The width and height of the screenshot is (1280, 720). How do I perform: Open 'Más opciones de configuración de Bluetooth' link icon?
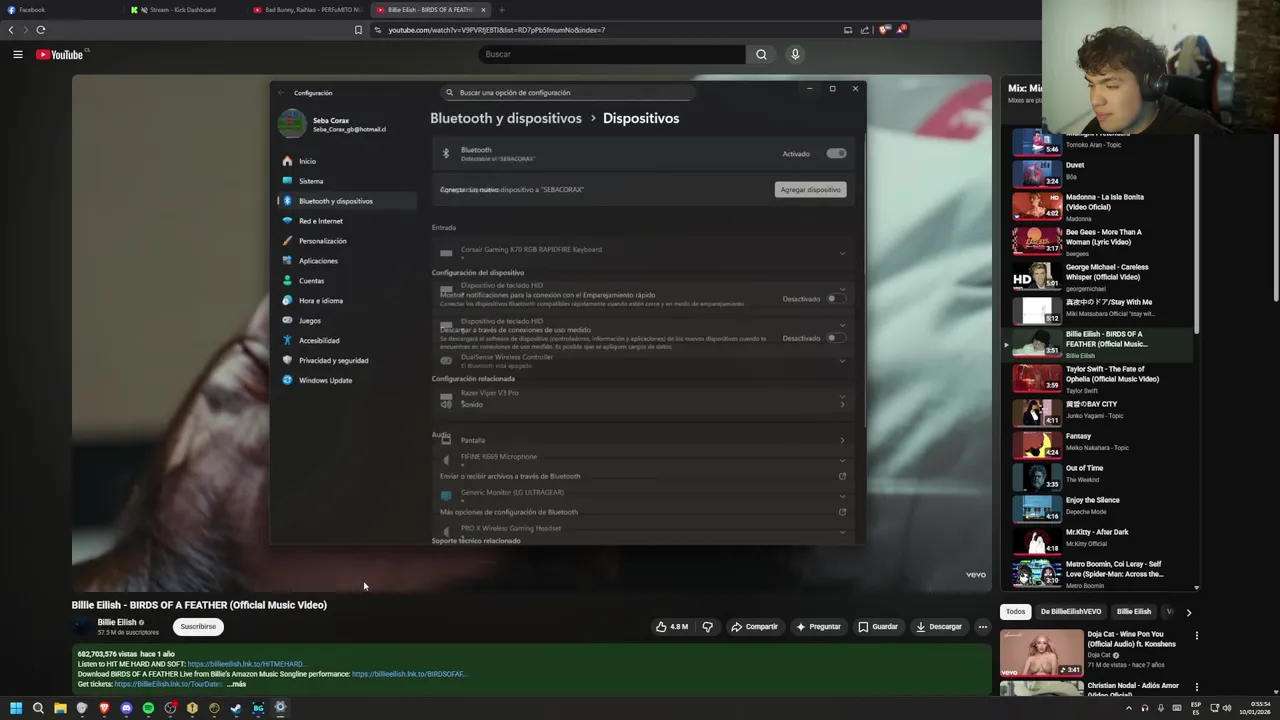pyautogui.click(x=842, y=512)
